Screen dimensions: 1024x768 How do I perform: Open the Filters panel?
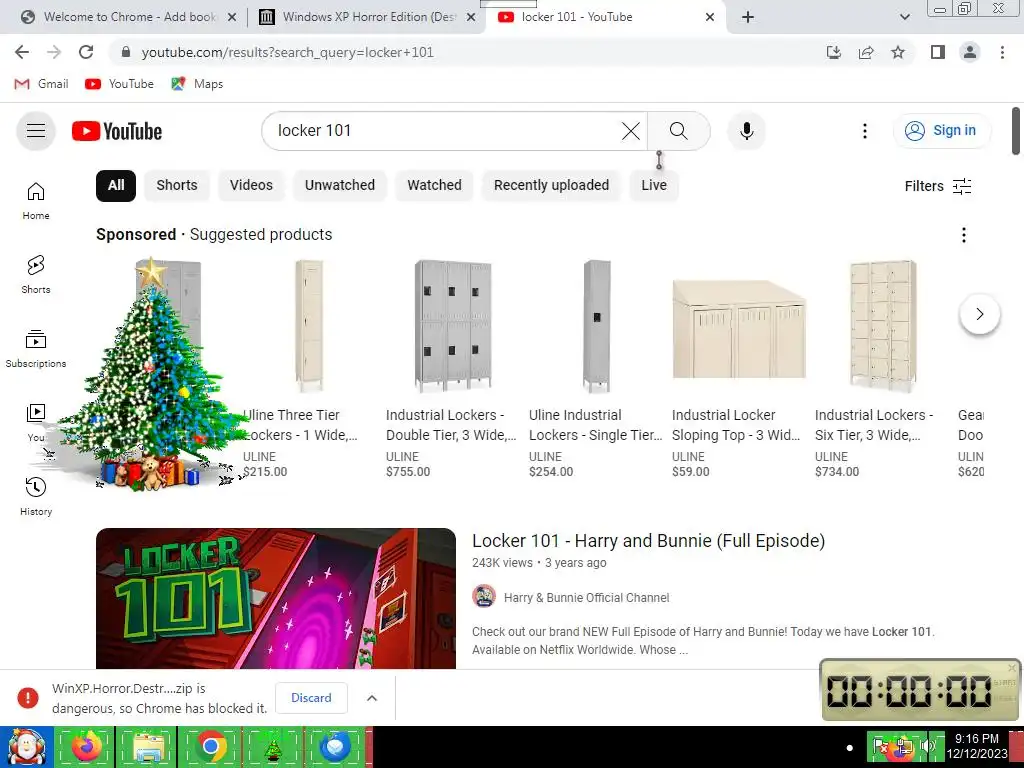click(x=938, y=186)
